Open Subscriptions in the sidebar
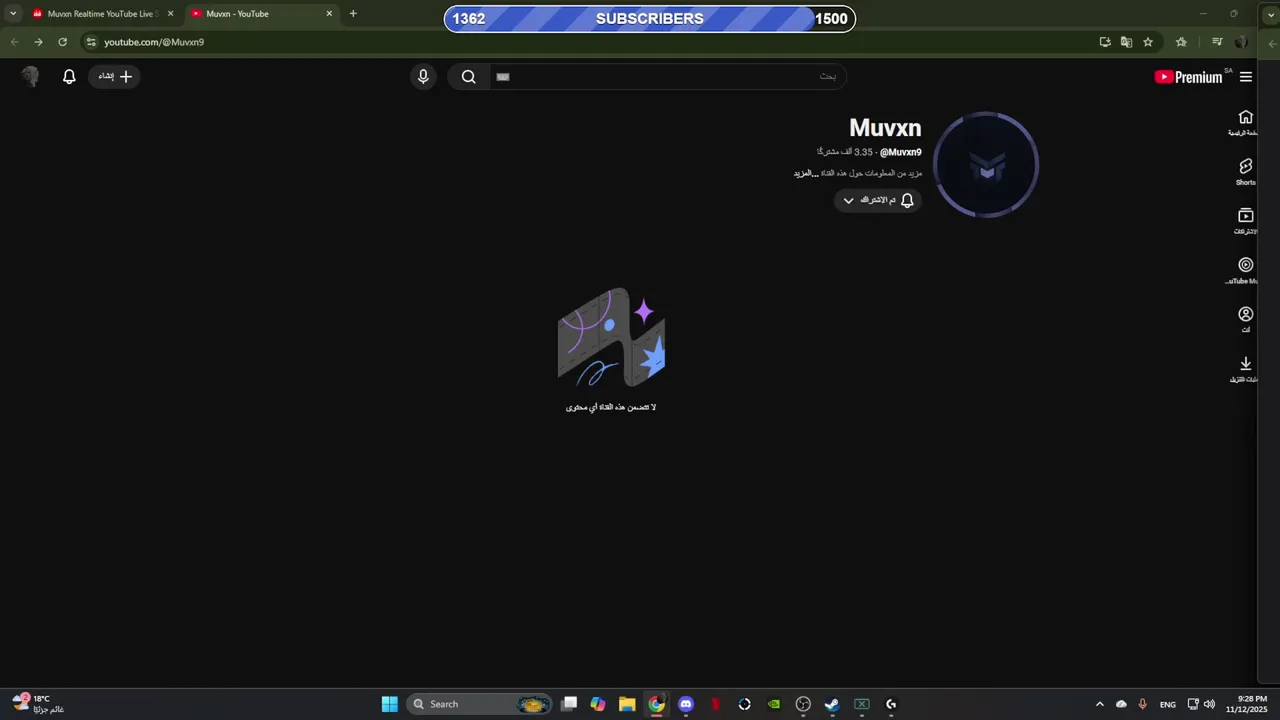The image size is (1280, 720). click(1245, 221)
